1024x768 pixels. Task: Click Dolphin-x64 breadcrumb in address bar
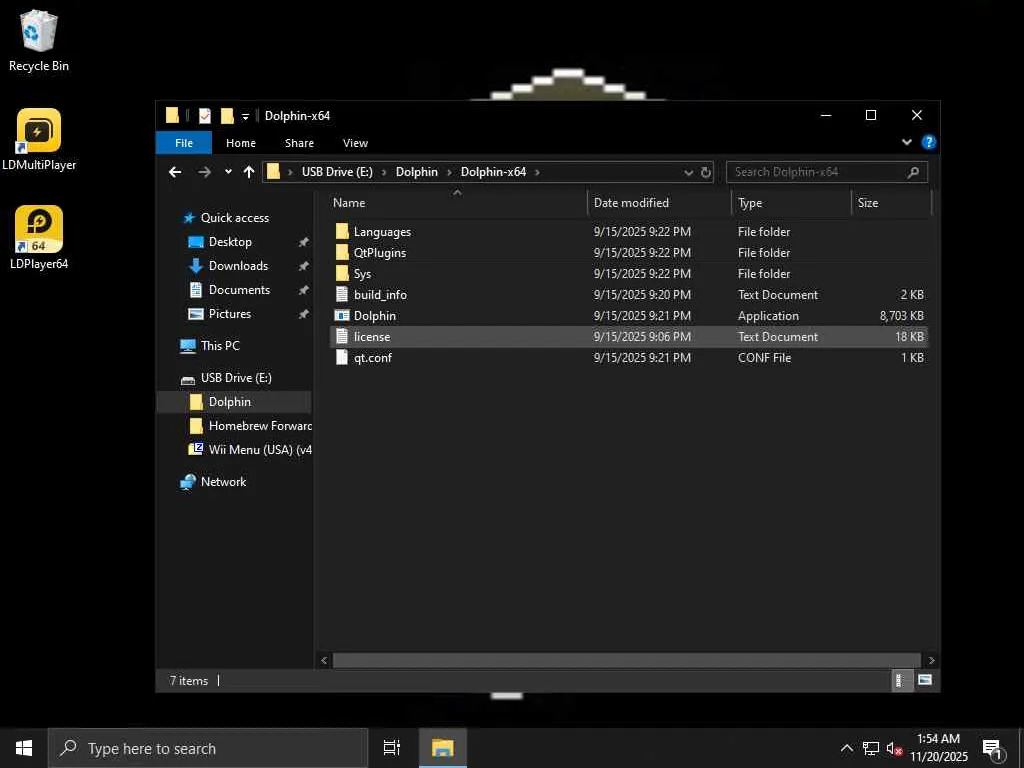pyautogui.click(x=493, y=172)
